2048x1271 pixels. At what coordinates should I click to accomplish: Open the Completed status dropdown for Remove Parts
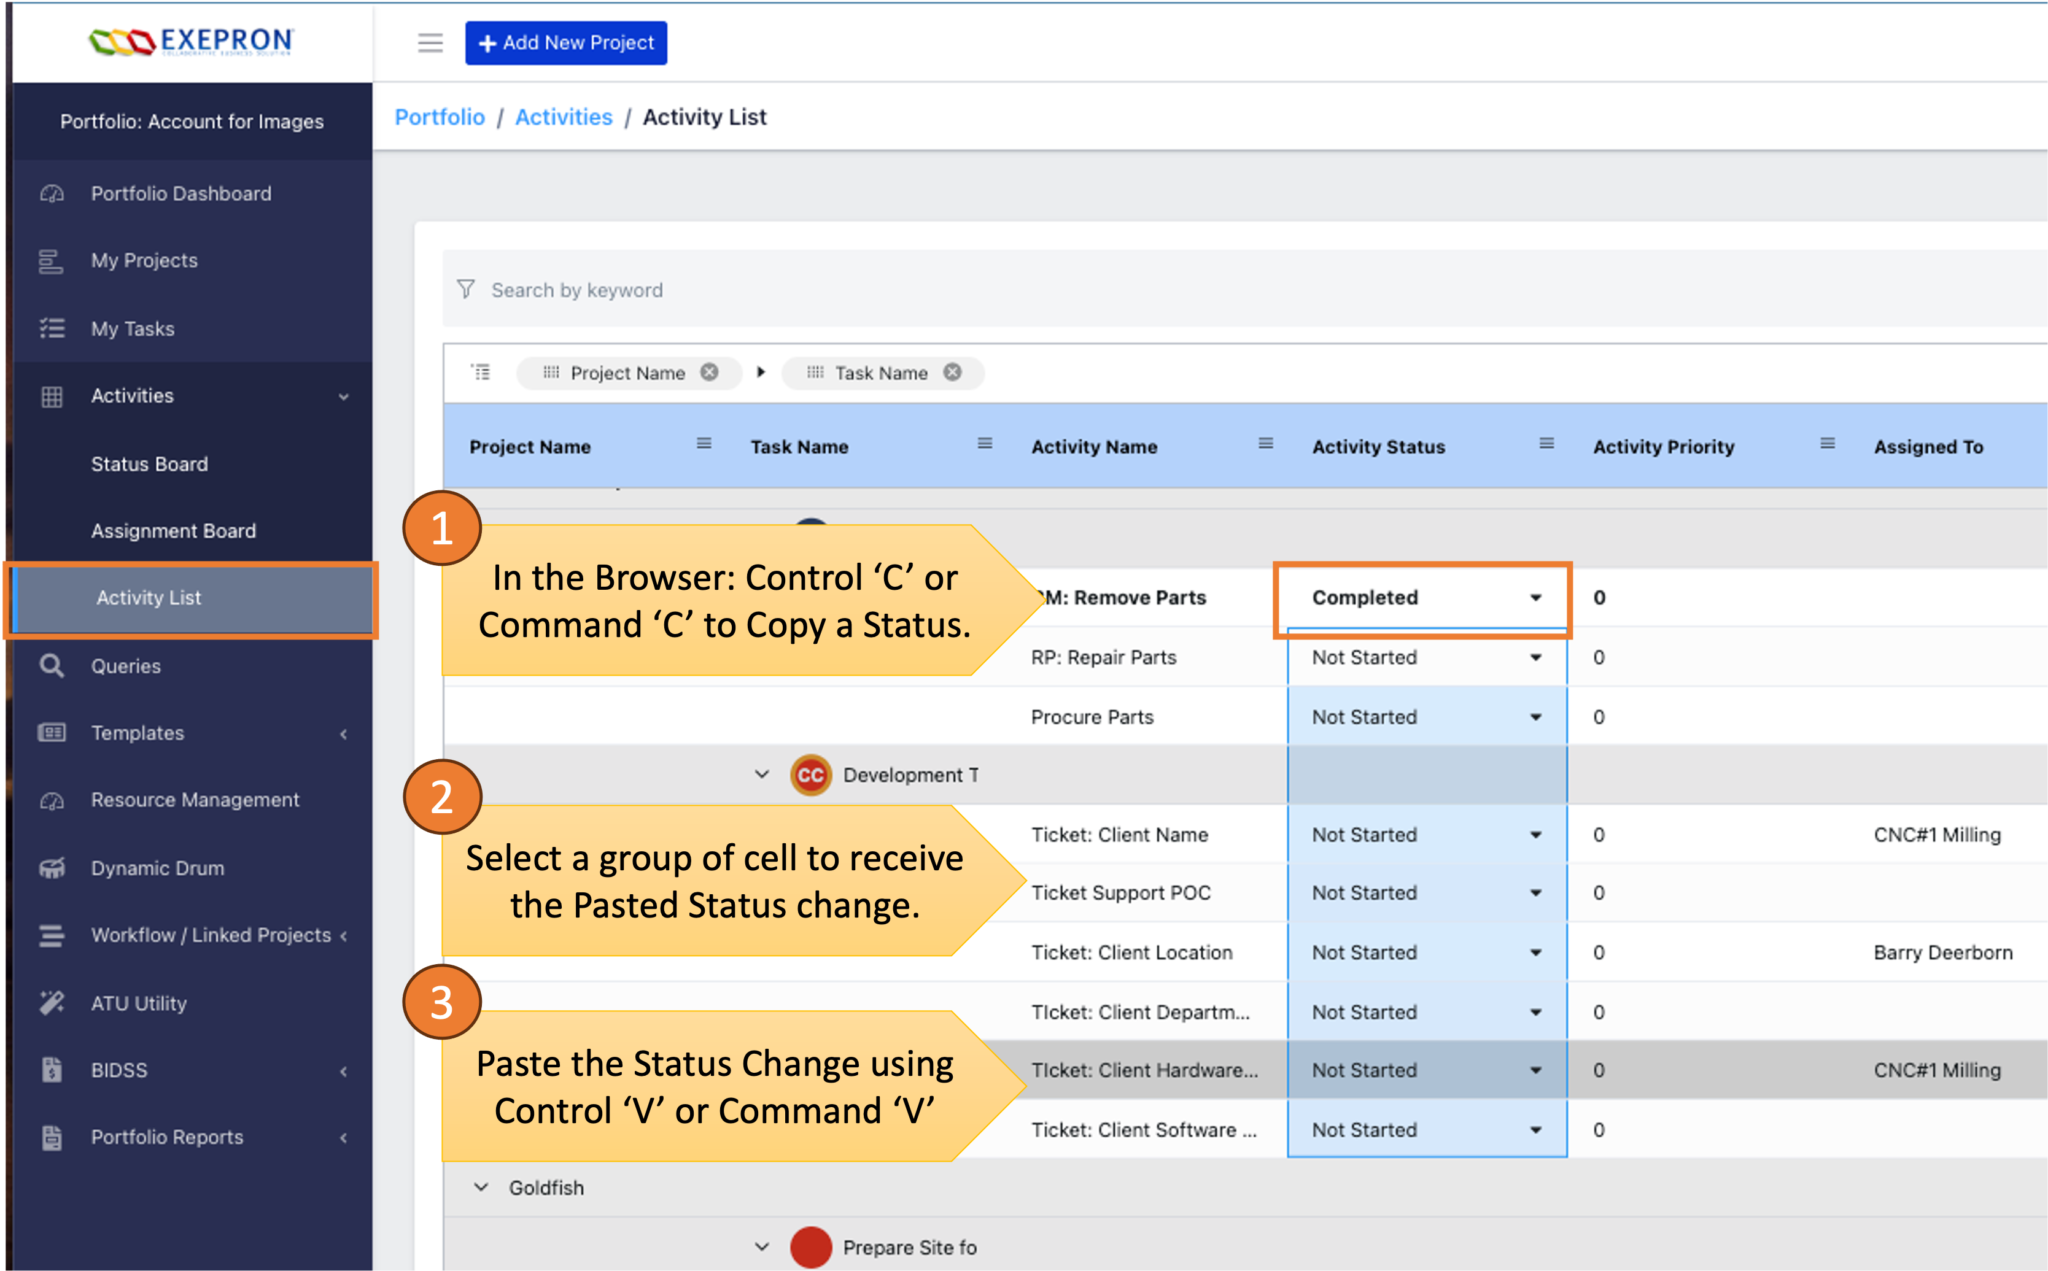click(x=1535, y=597)
